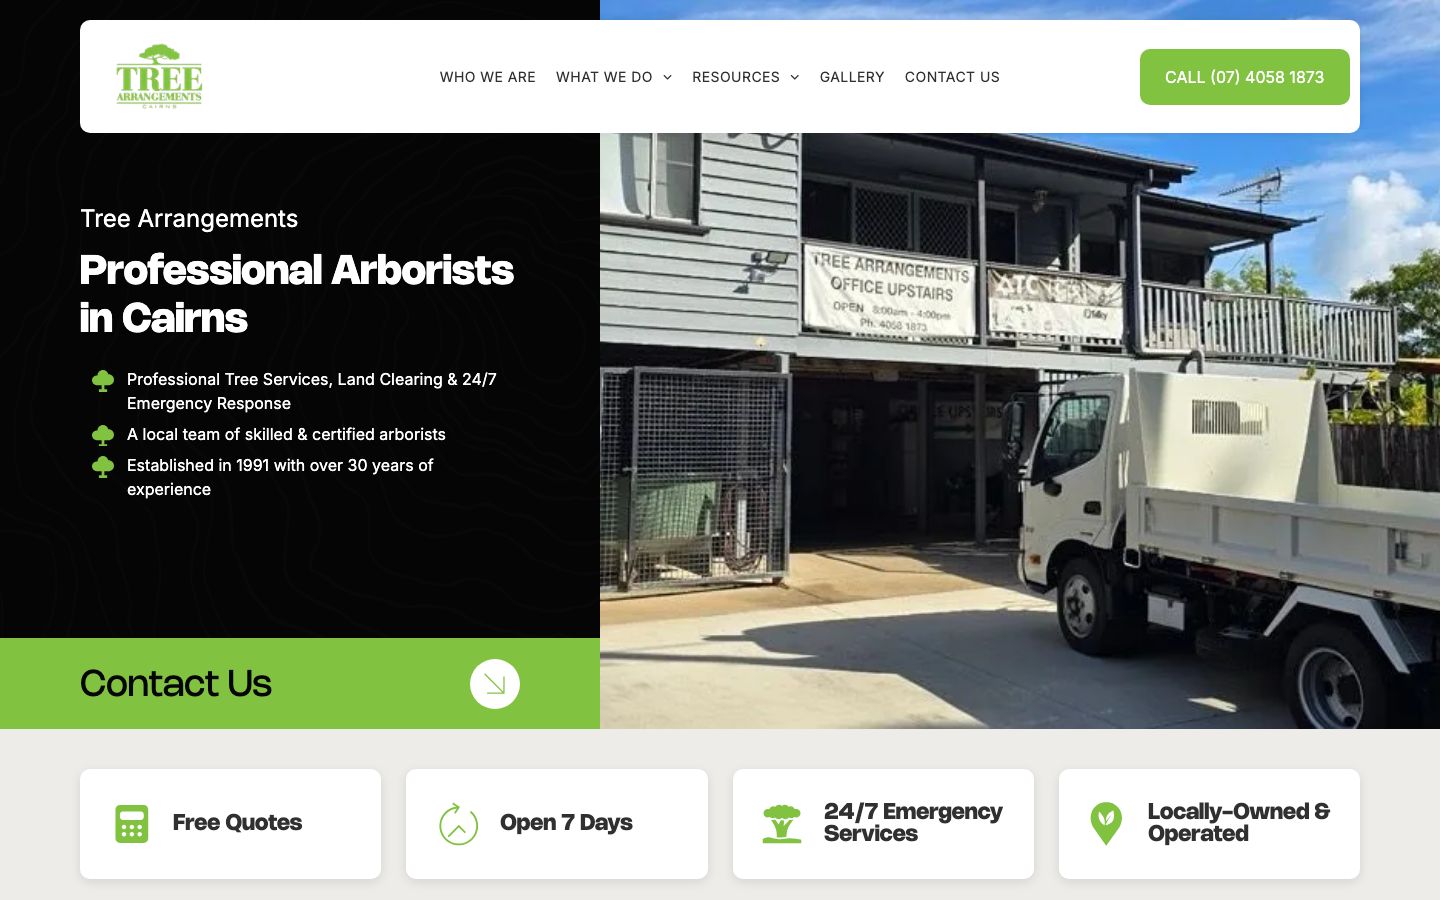Open the Resources menu
Image resolution: width=1440 pixels, height=900 pixels.
pos(736,77)
